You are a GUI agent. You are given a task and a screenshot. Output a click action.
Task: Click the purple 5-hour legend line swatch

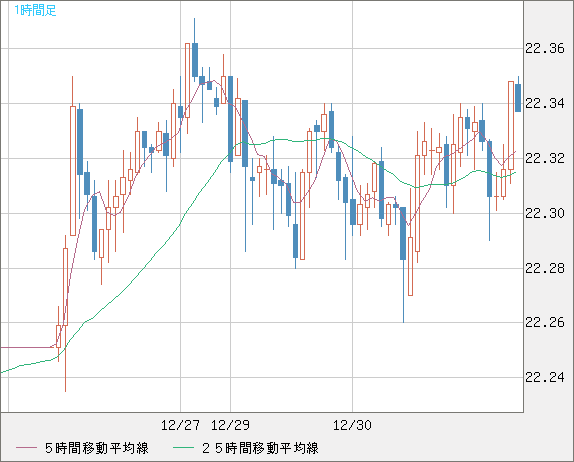pyautogui.click(x=26, y=448)
